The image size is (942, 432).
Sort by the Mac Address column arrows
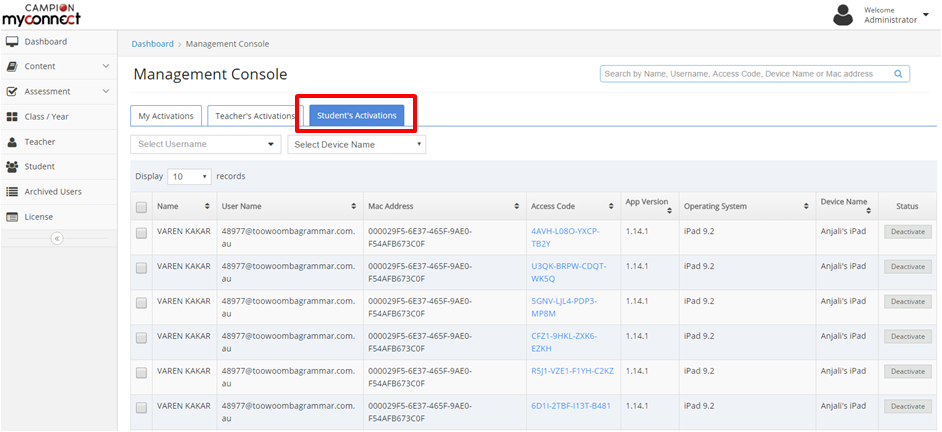click(517, 206)
